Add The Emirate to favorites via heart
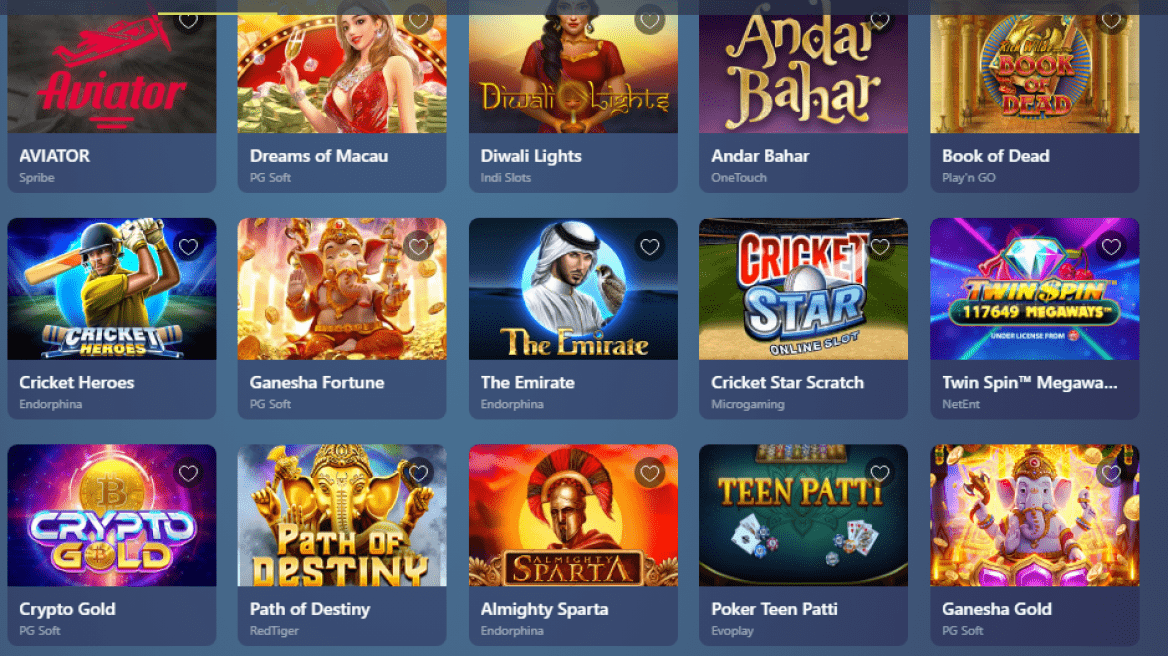 click(x=650, y=246)
